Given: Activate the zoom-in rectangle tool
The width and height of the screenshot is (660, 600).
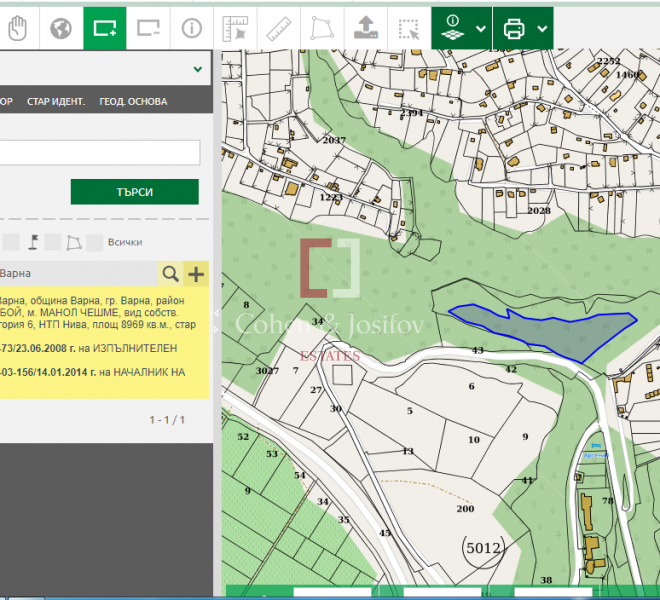Looking at the screenshot, I should (105, 29).
